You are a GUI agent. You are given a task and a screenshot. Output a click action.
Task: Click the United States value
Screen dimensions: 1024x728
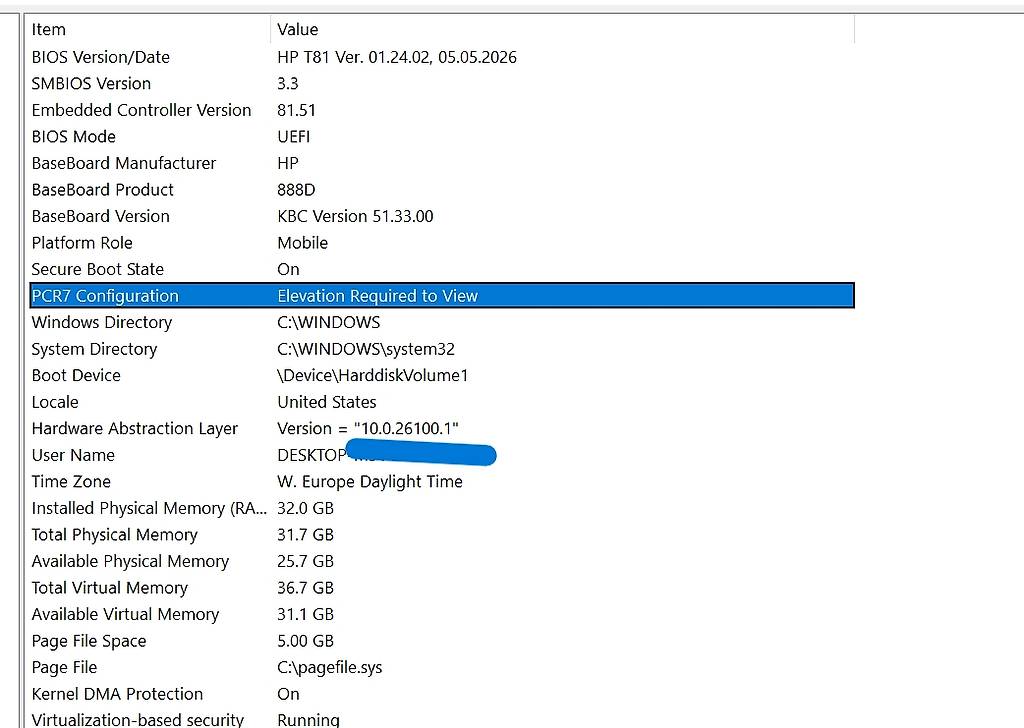click(327, 402)
